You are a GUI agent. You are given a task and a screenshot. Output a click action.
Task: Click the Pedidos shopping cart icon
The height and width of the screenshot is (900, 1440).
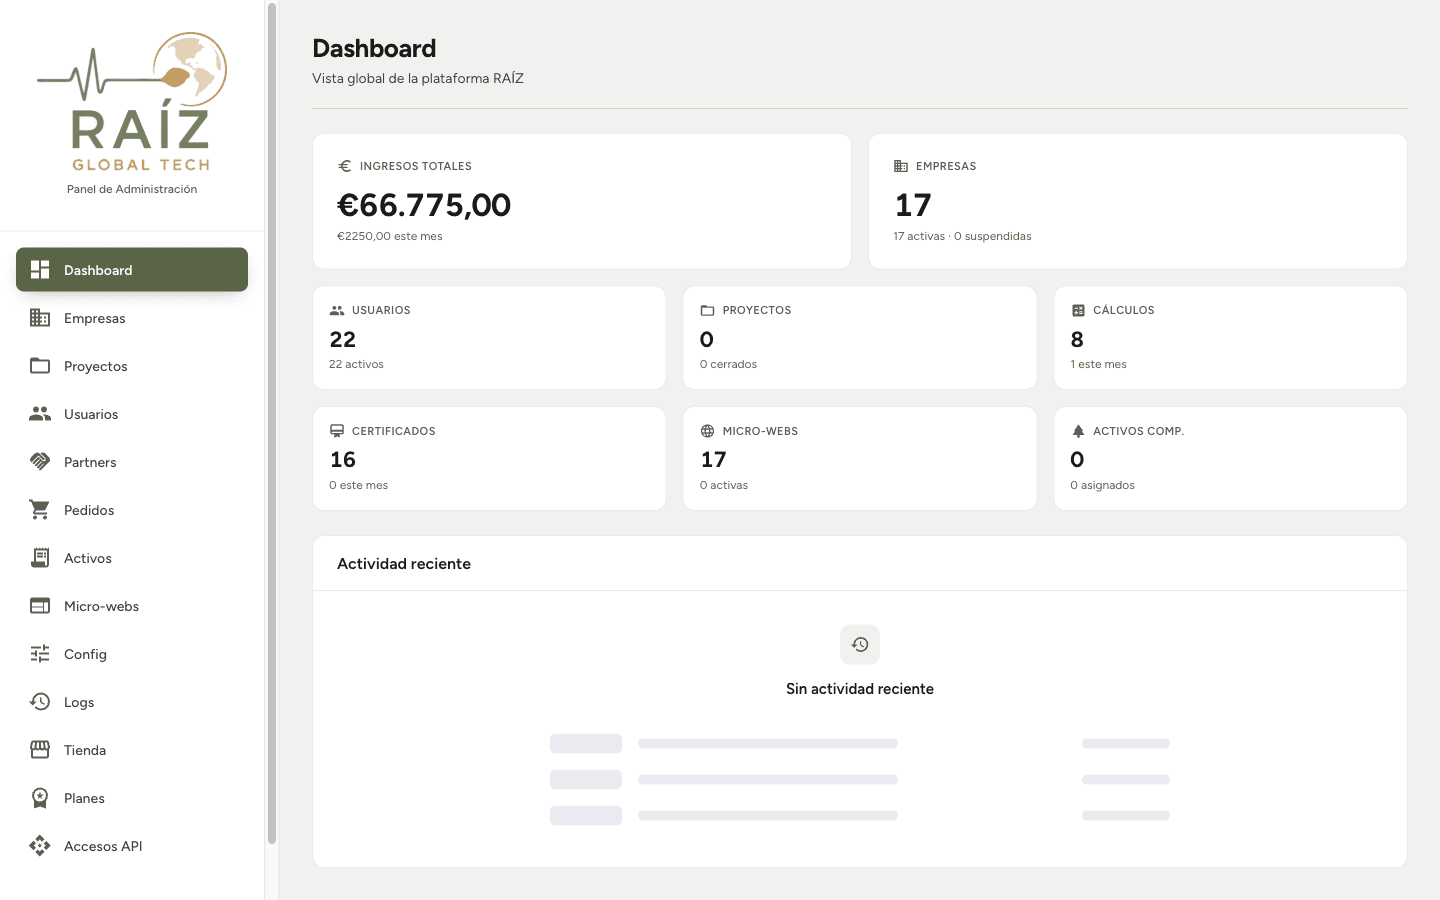[x=40, y=510]
